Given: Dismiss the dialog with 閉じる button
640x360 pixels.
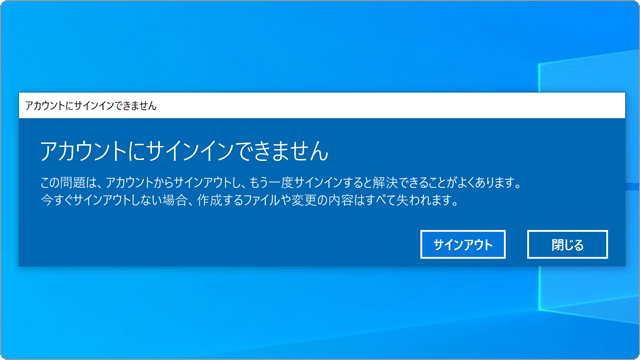Looking at the screenshot, I should pos(567,244).
